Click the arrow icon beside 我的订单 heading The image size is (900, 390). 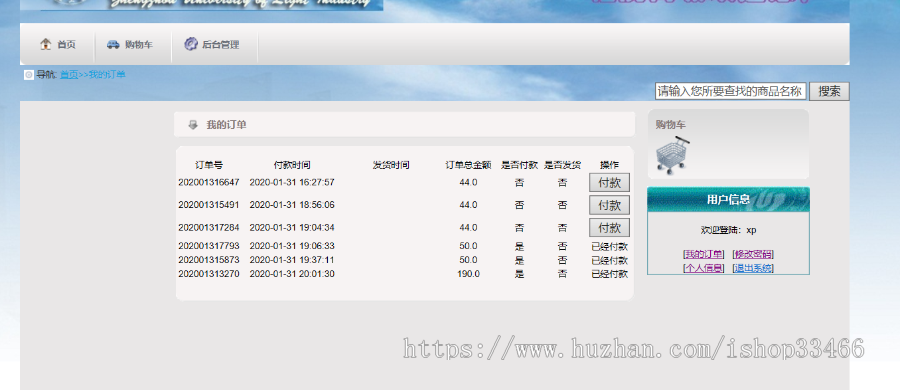pos(193,125)
